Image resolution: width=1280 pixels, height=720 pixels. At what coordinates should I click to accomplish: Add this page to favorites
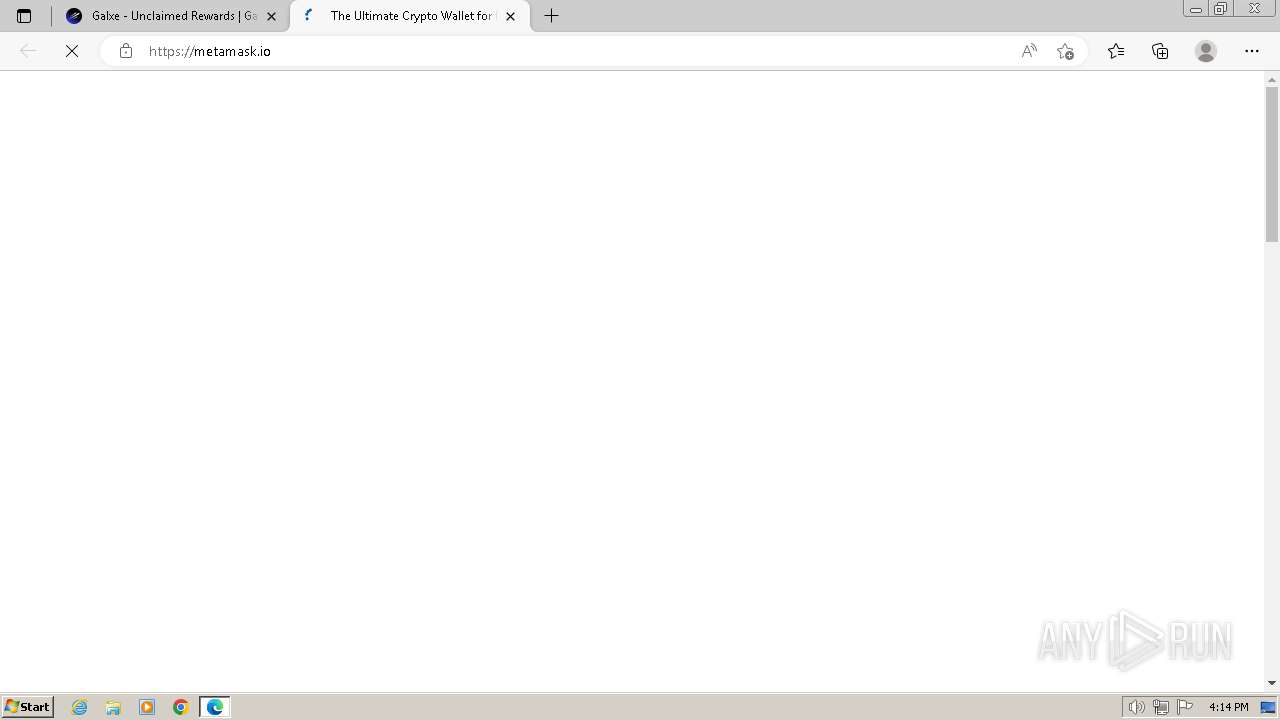tap(1065, 51)
